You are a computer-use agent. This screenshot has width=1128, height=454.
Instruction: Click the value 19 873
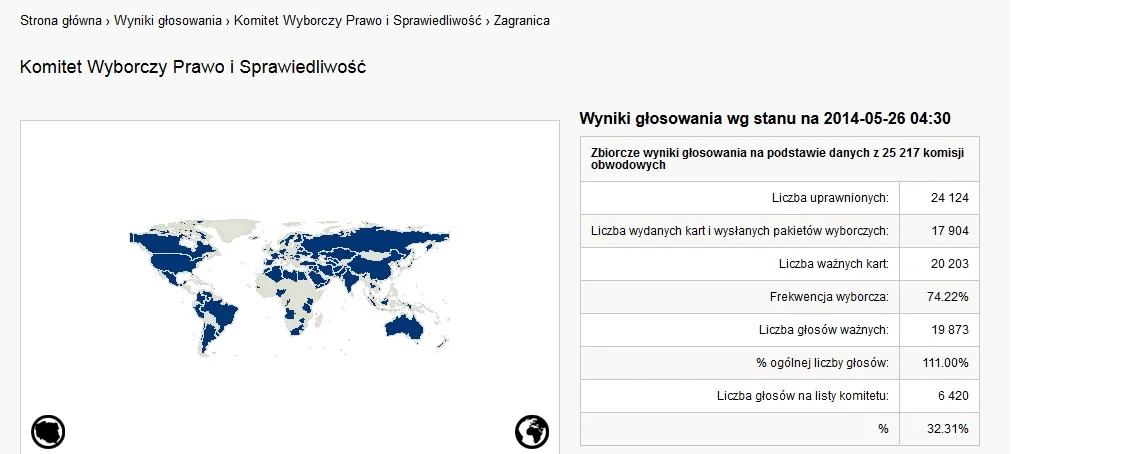[x=950, y=330]
